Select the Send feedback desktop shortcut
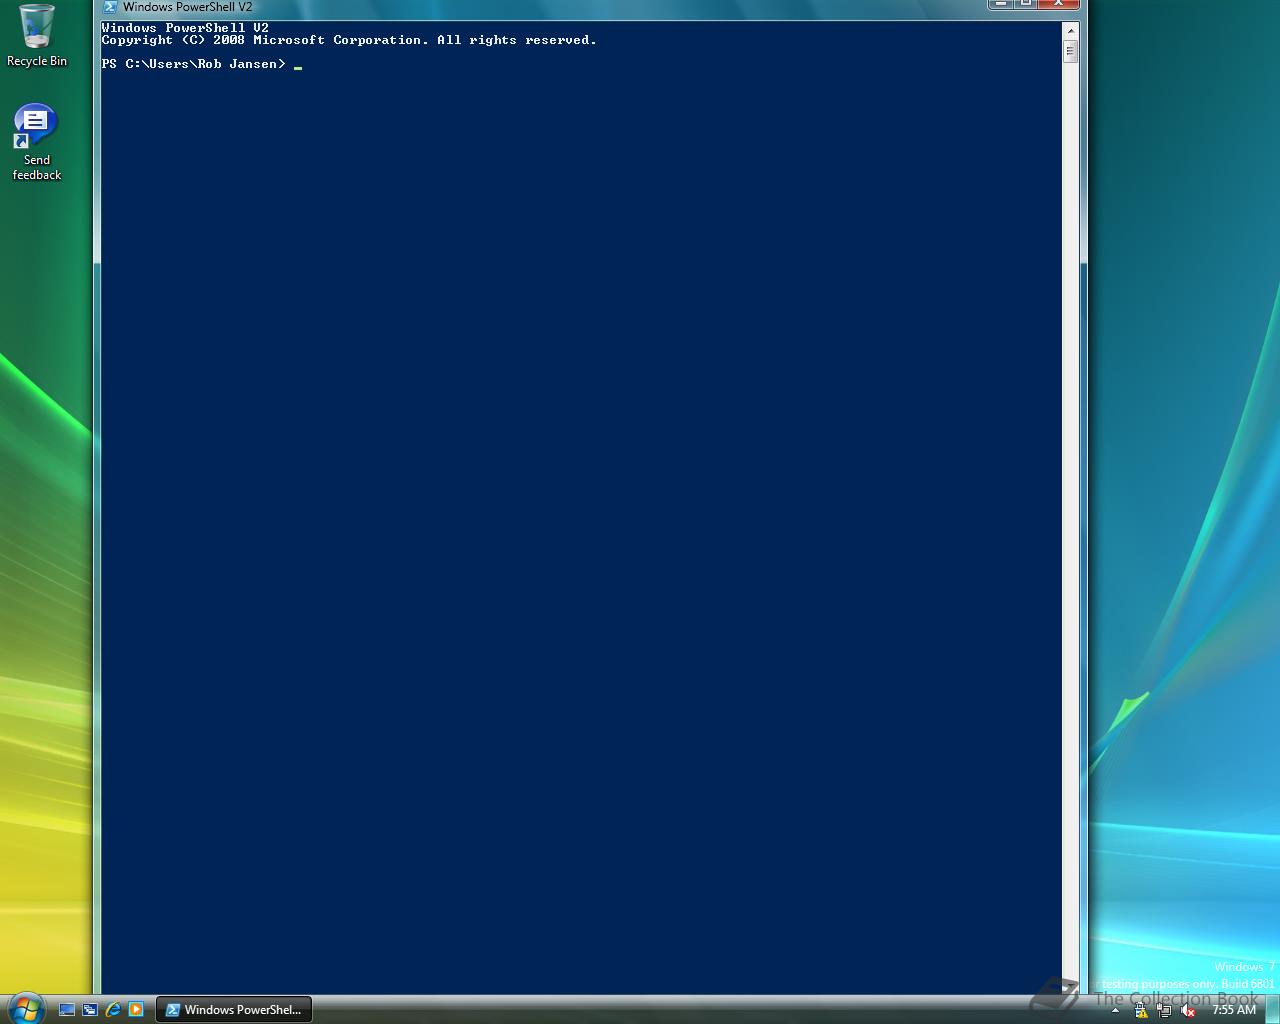Viewport: 1280px width, 1024px height. 37,142
